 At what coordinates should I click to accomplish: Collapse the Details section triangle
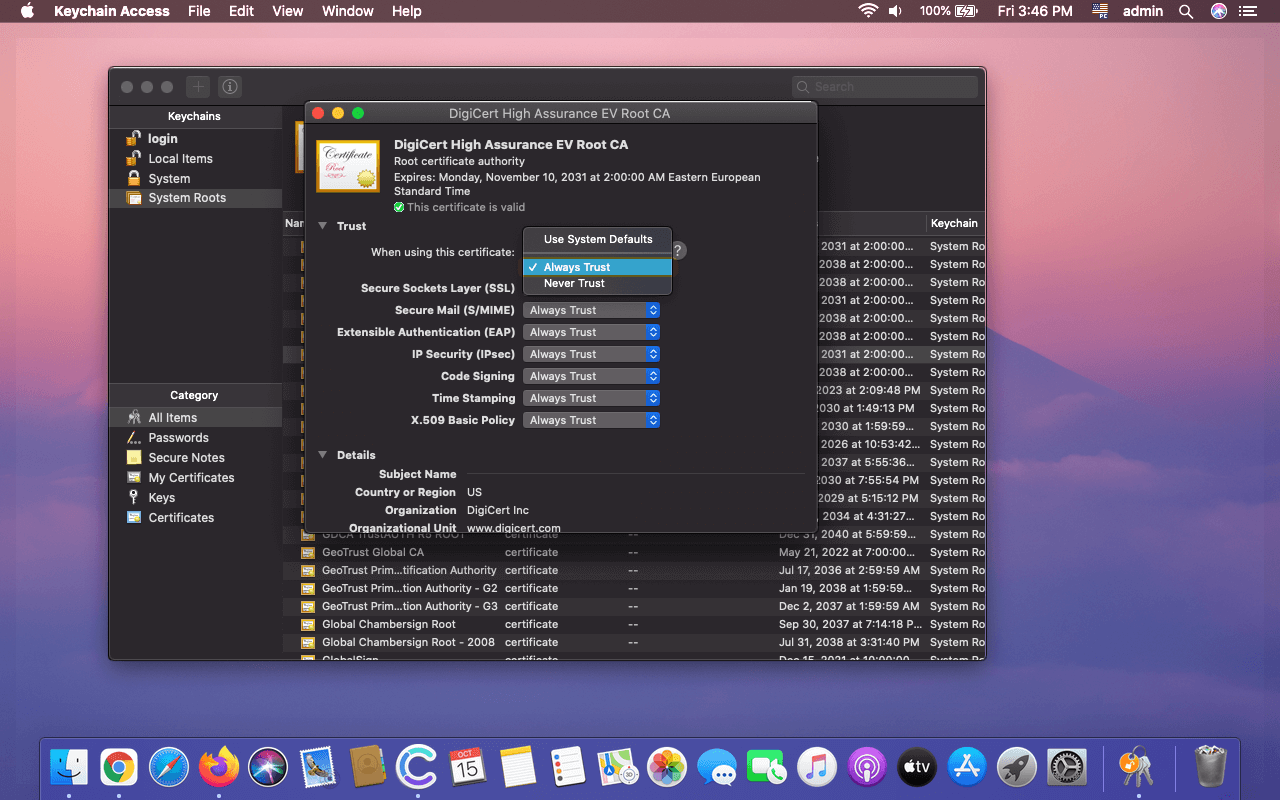click(x=323, y=455)
